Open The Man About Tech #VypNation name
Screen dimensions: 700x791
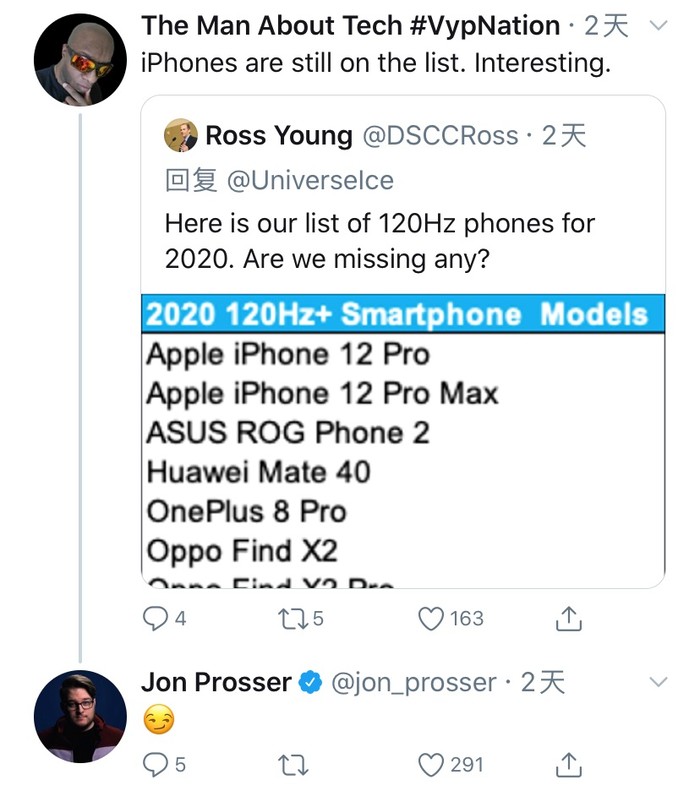pyautogui.click(x=350, y=25)
